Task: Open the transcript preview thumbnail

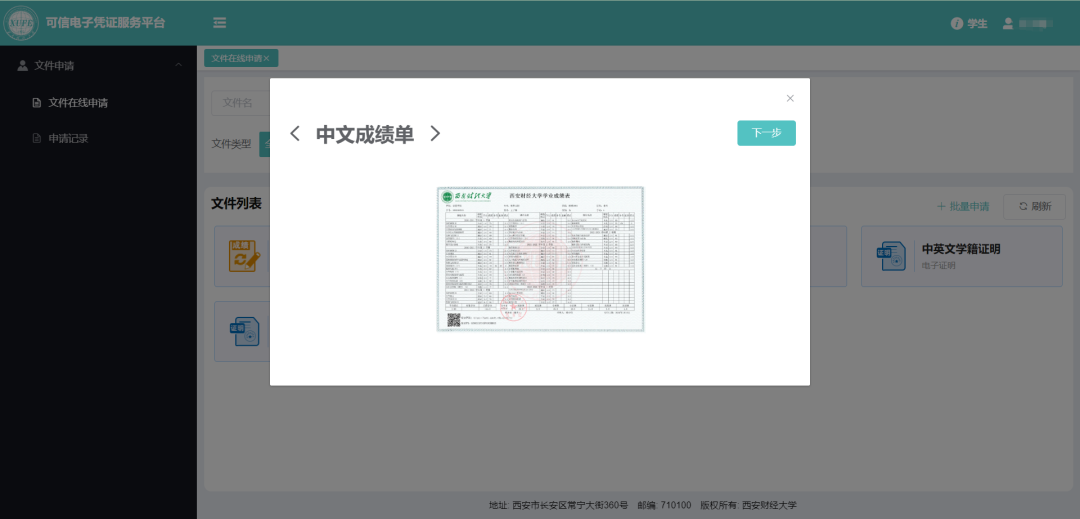Action: (540, 259)
